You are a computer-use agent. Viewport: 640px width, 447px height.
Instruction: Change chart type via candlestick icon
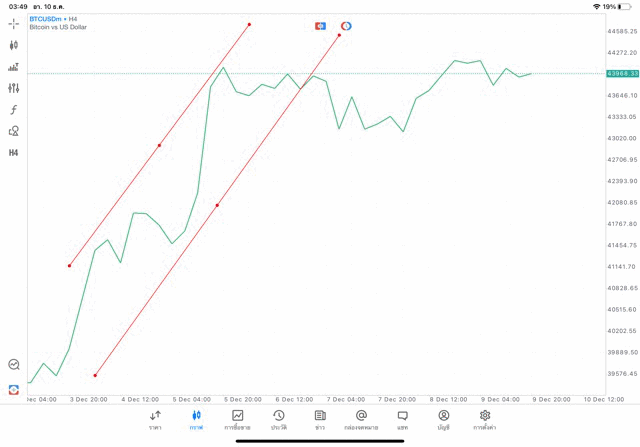(14, 45)
